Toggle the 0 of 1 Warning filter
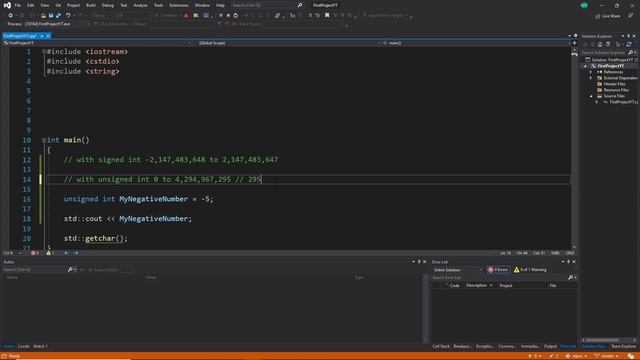Viewport: 640px width, 360px height. (x=530, y=270)
